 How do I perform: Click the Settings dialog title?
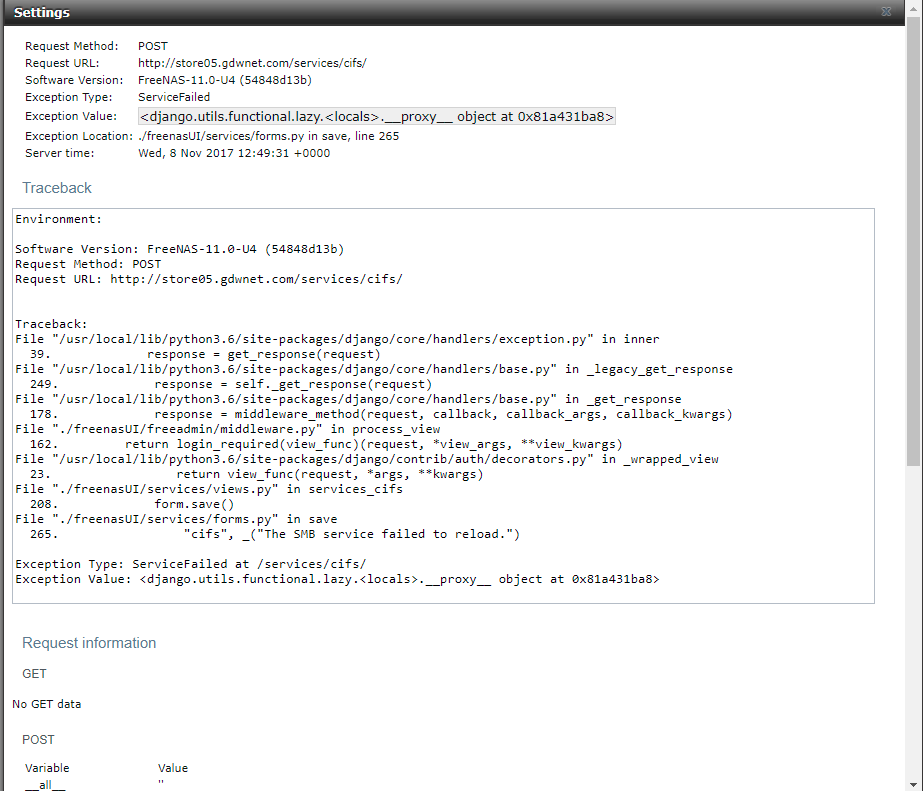[42, 12]
